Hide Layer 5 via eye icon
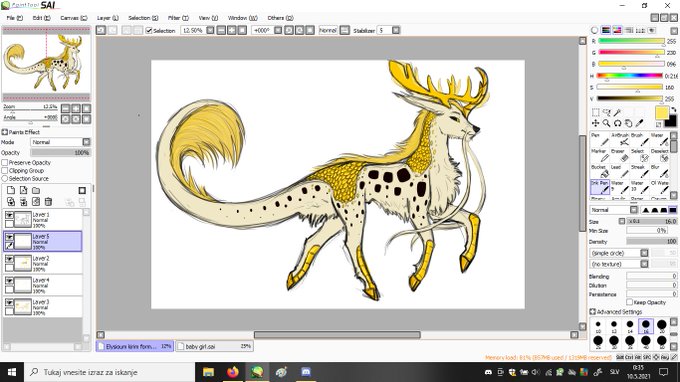The image size is (680, 382). click(x=9, y=237)
